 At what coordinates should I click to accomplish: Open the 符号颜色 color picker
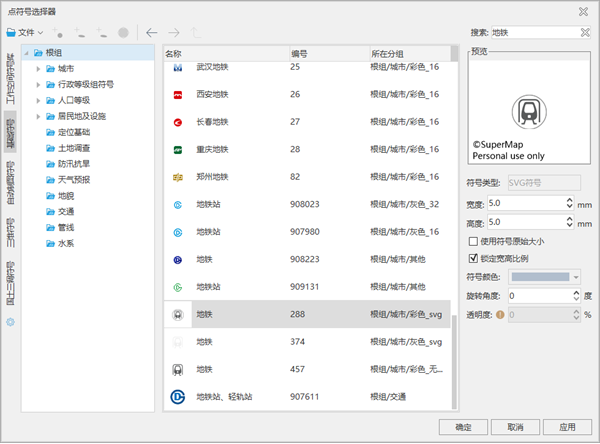click(x=546, y=276)
